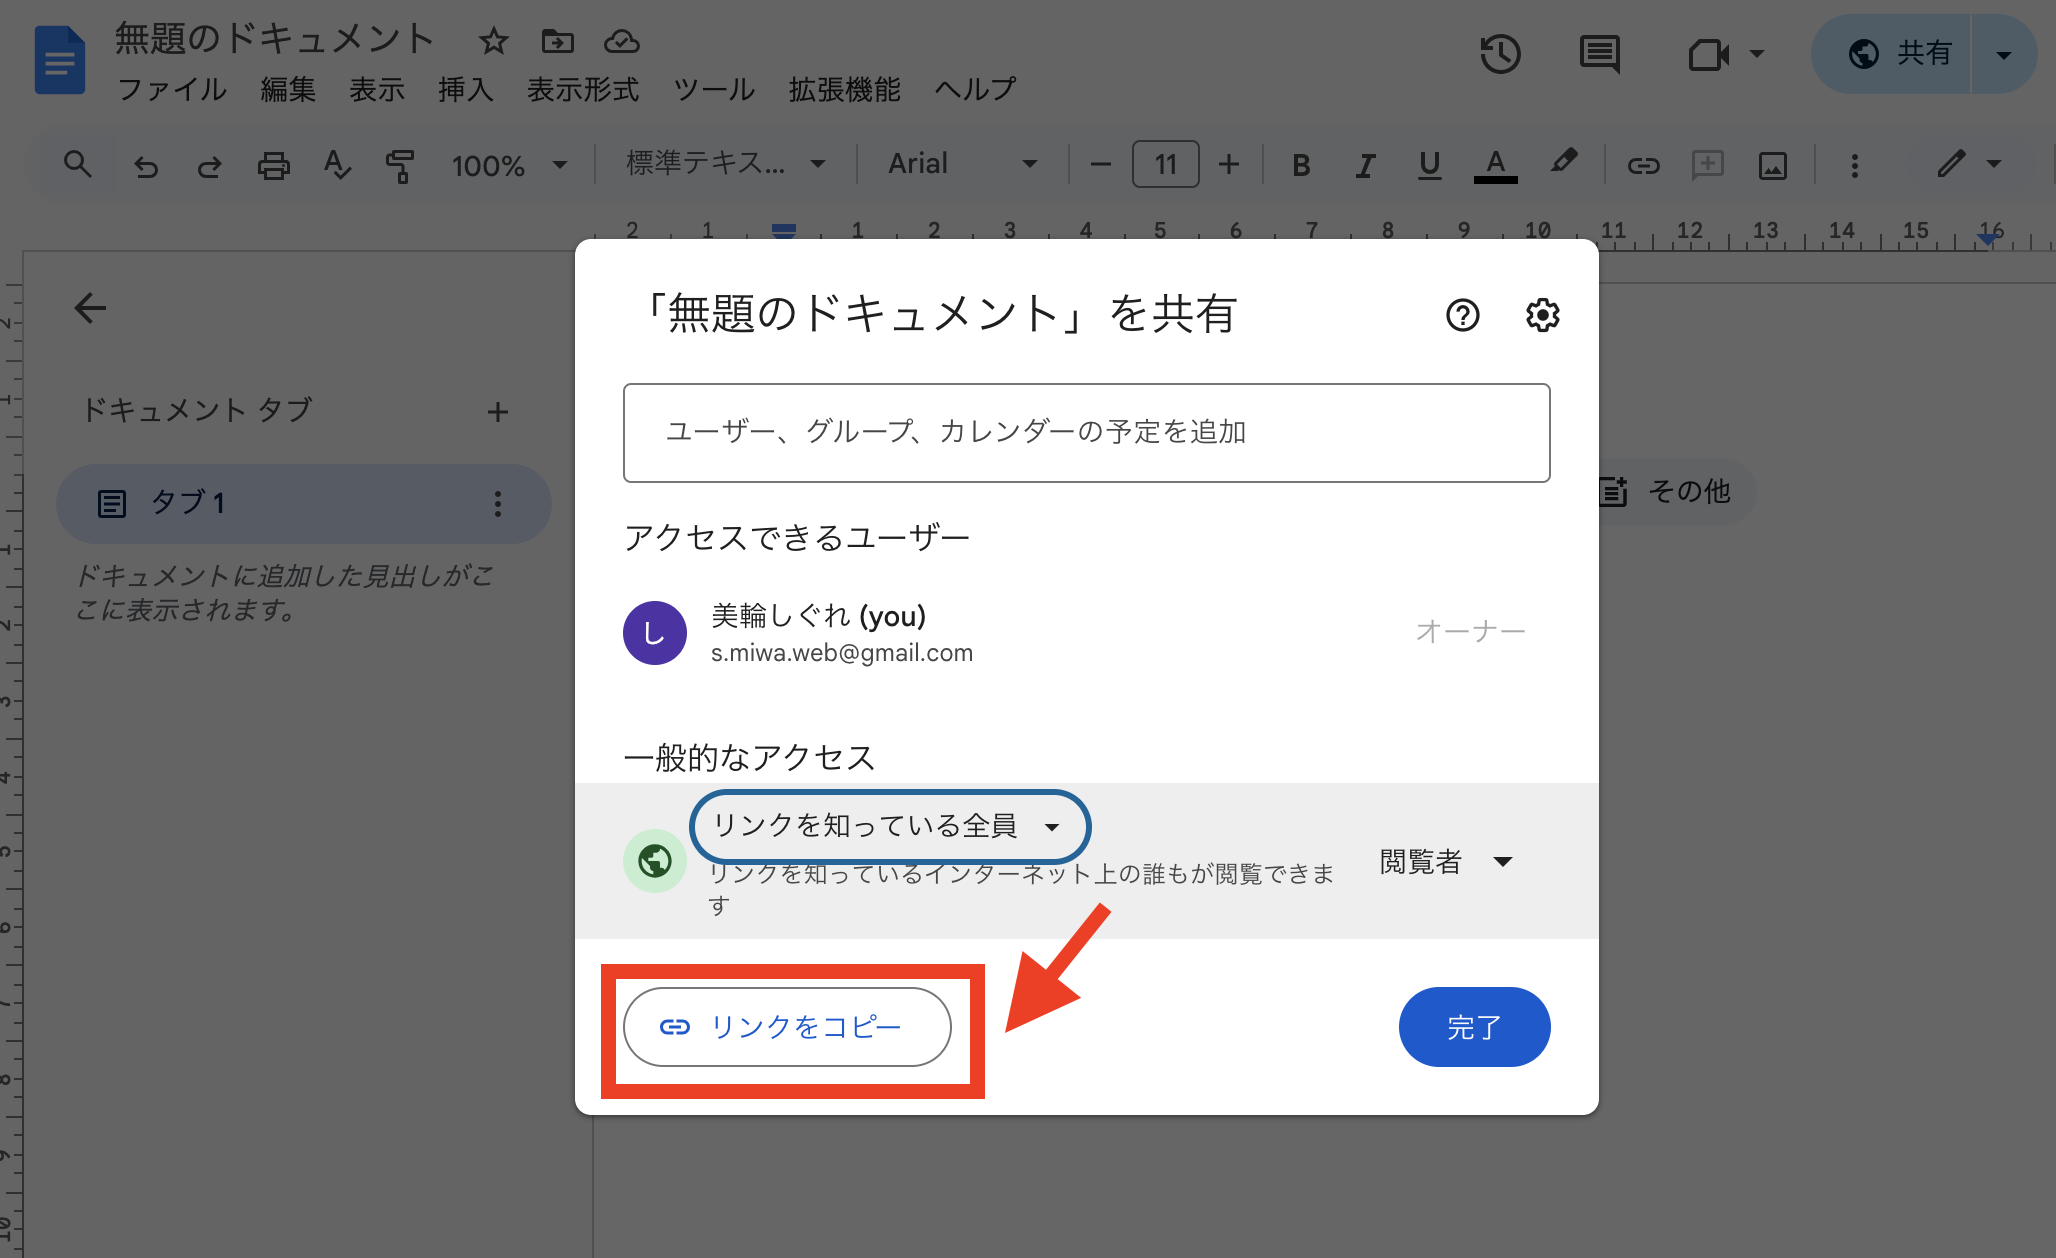
Task: Click the share dialog settings gear icon
Action: pos(1542,315)
